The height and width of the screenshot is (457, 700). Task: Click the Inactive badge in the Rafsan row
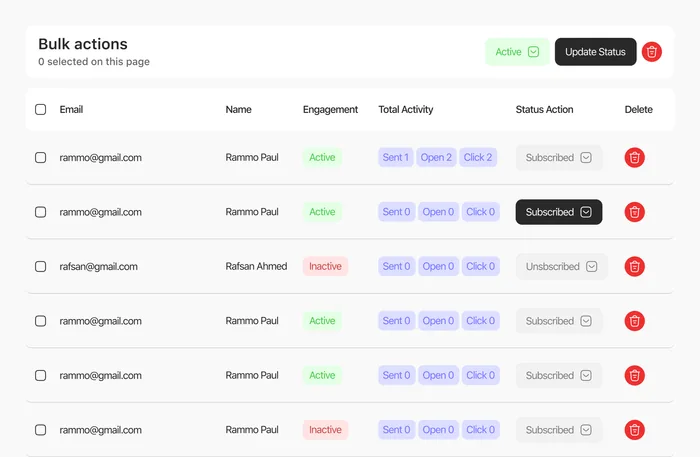325,266
